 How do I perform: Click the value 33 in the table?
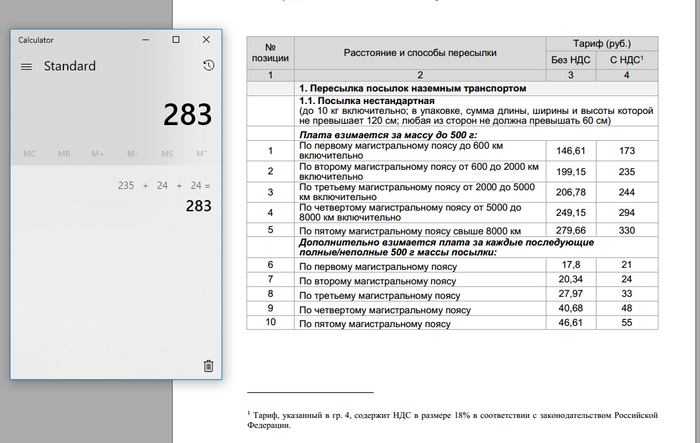(x=627, y=293)
